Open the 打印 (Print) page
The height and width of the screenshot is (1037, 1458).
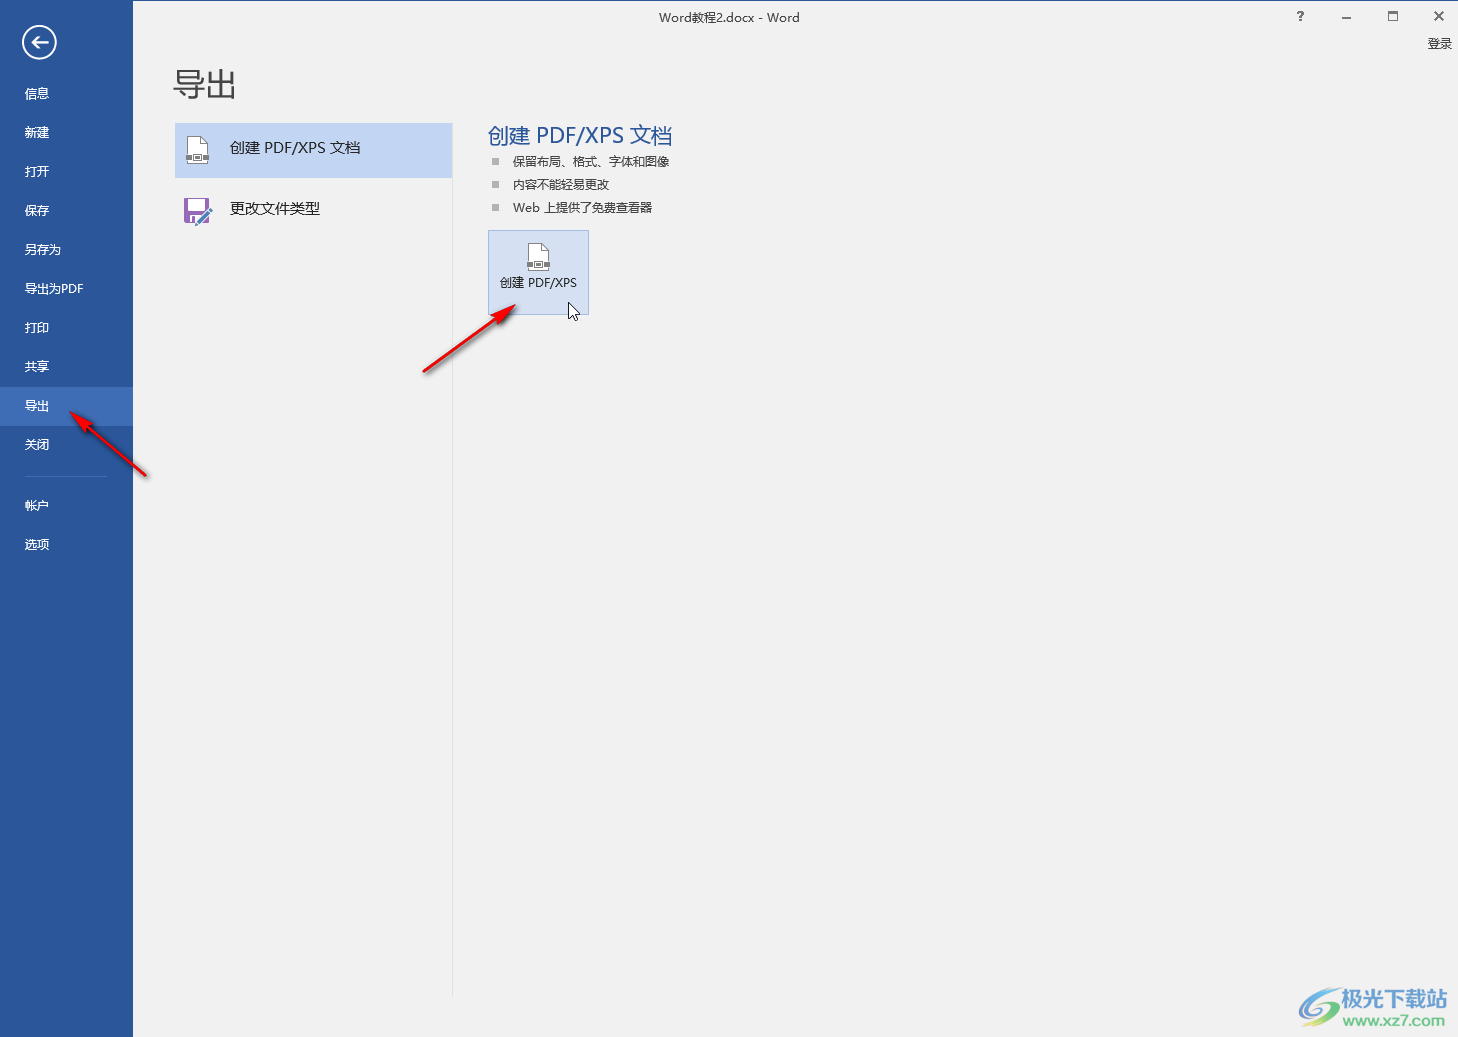pyautogui.click(x=66, y=327)
